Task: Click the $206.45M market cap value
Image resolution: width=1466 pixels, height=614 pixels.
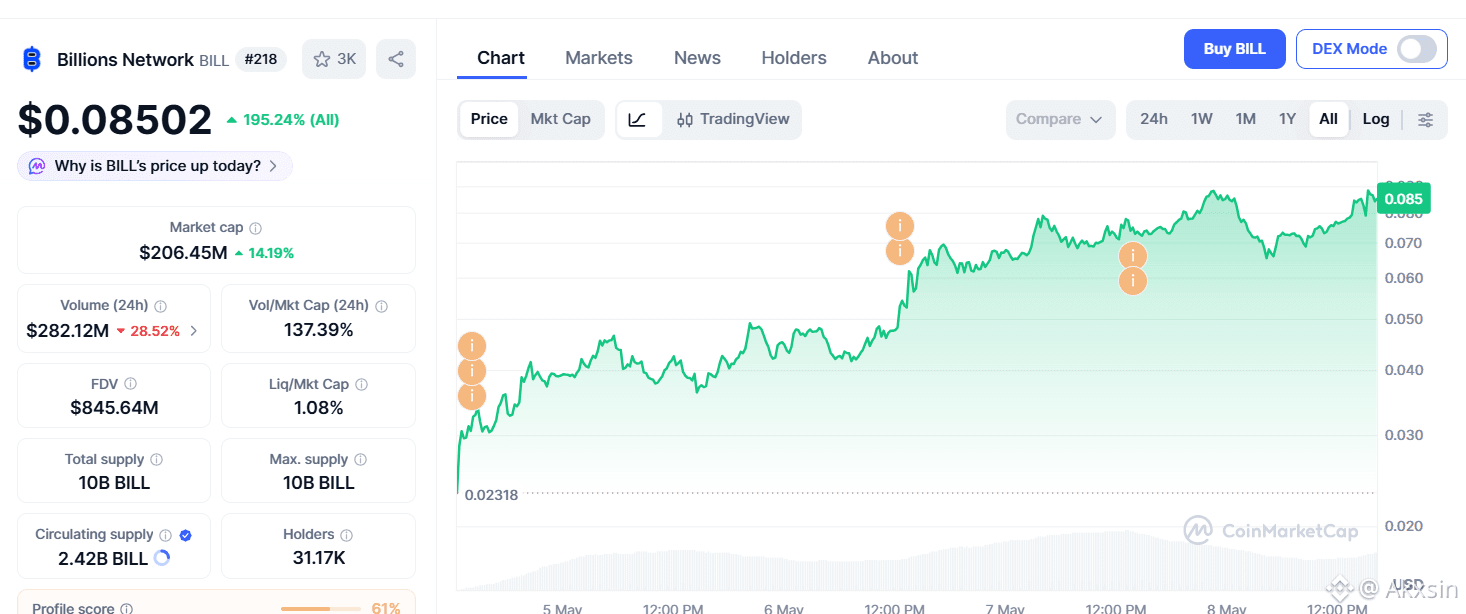Action: click(x=183, y=253)
